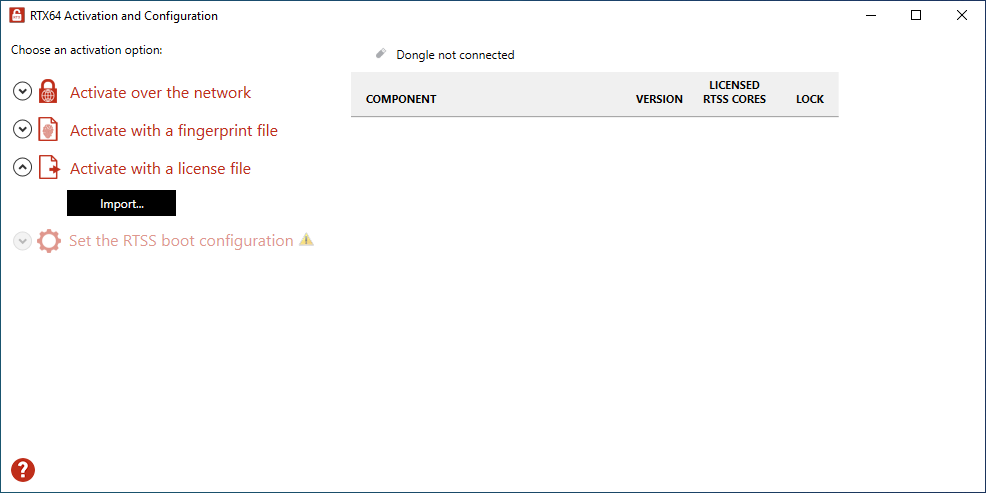Open help via the red question mark
The height and width of the screenshot is (493, 986).
coord(23,470)
